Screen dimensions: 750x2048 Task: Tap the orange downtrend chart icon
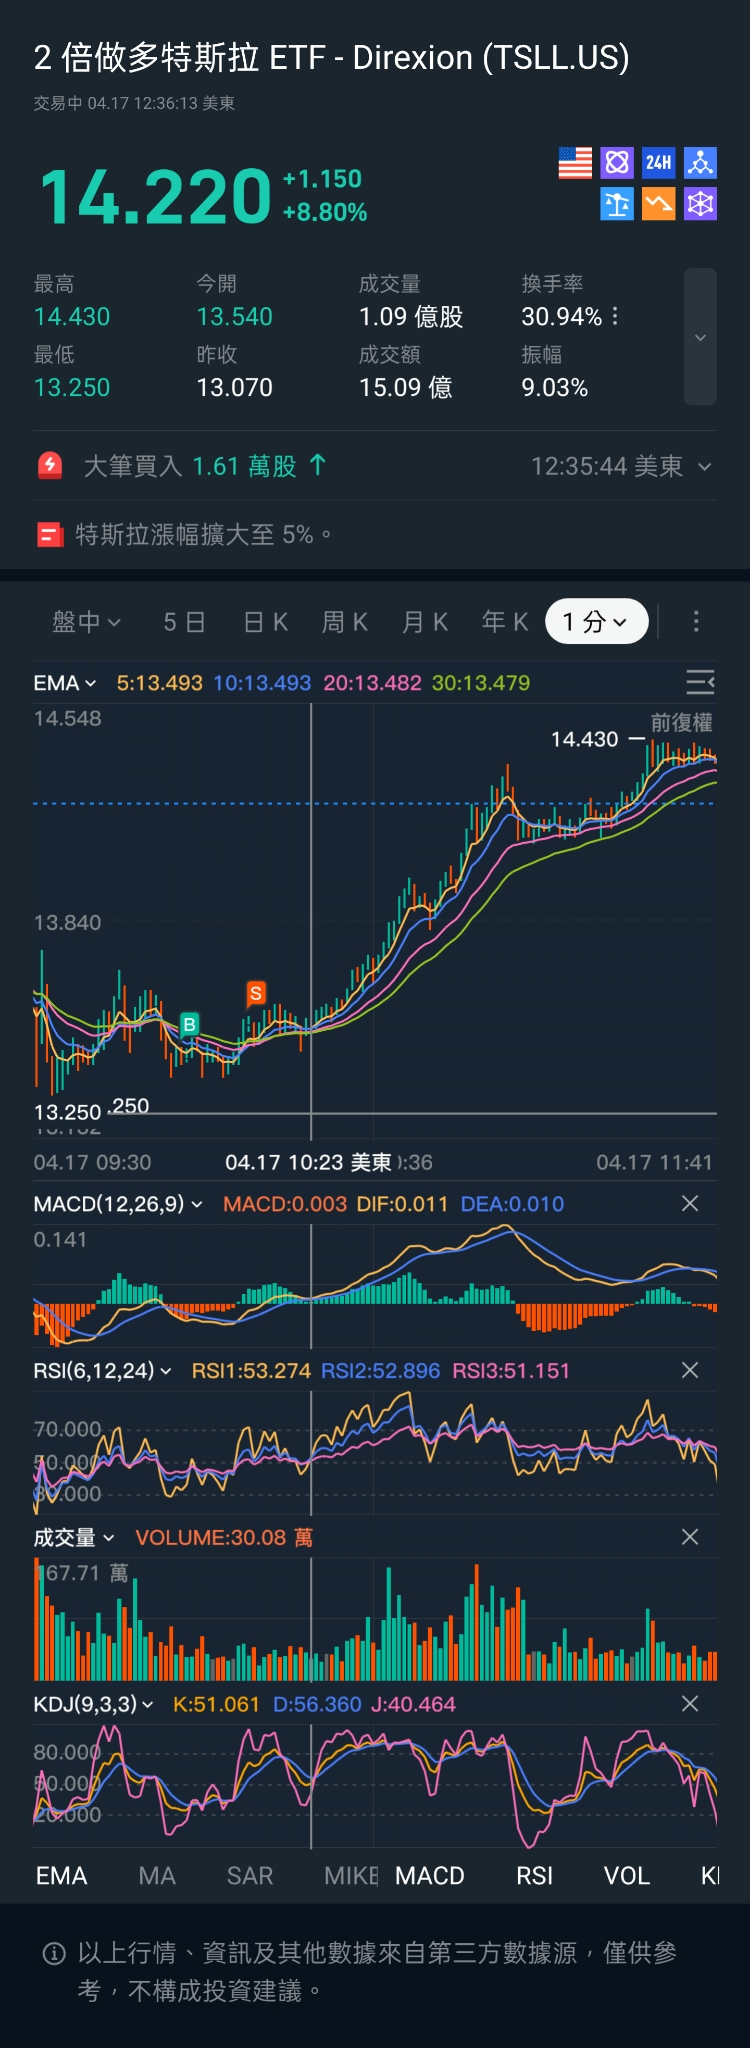[658, 205]
